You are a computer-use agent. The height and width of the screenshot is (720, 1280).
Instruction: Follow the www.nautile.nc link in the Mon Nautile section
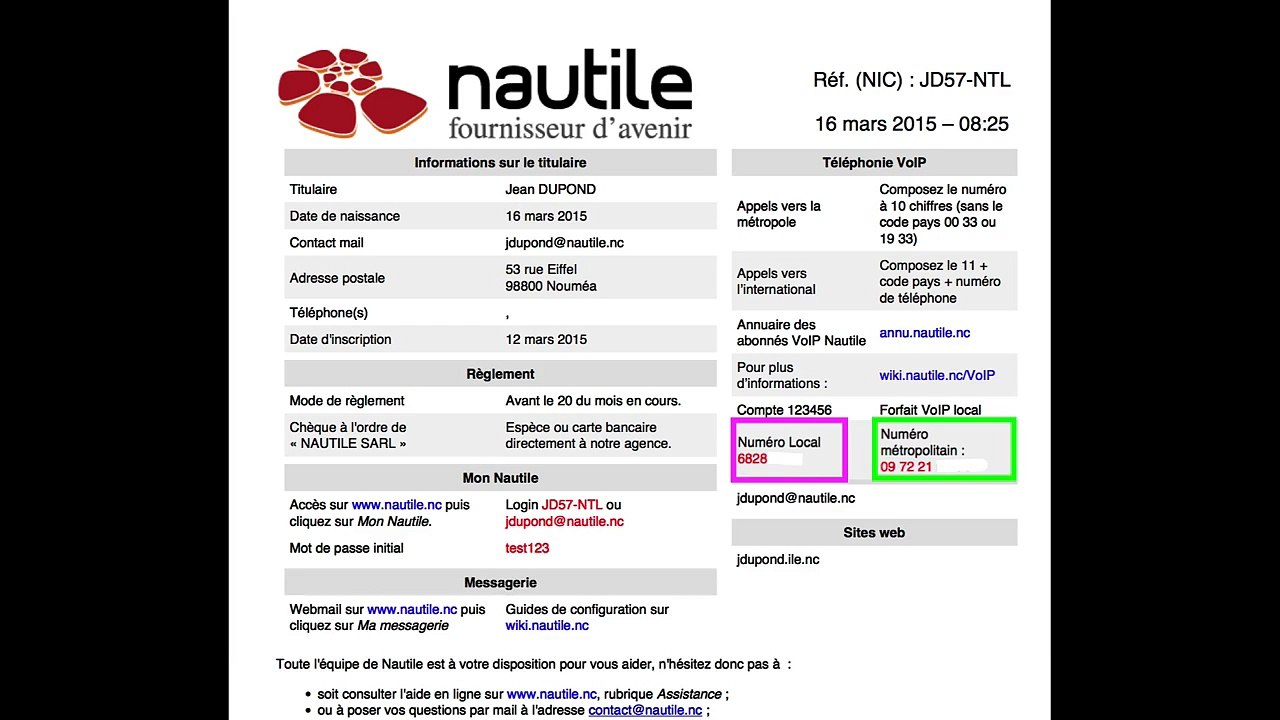click(396, 505)
